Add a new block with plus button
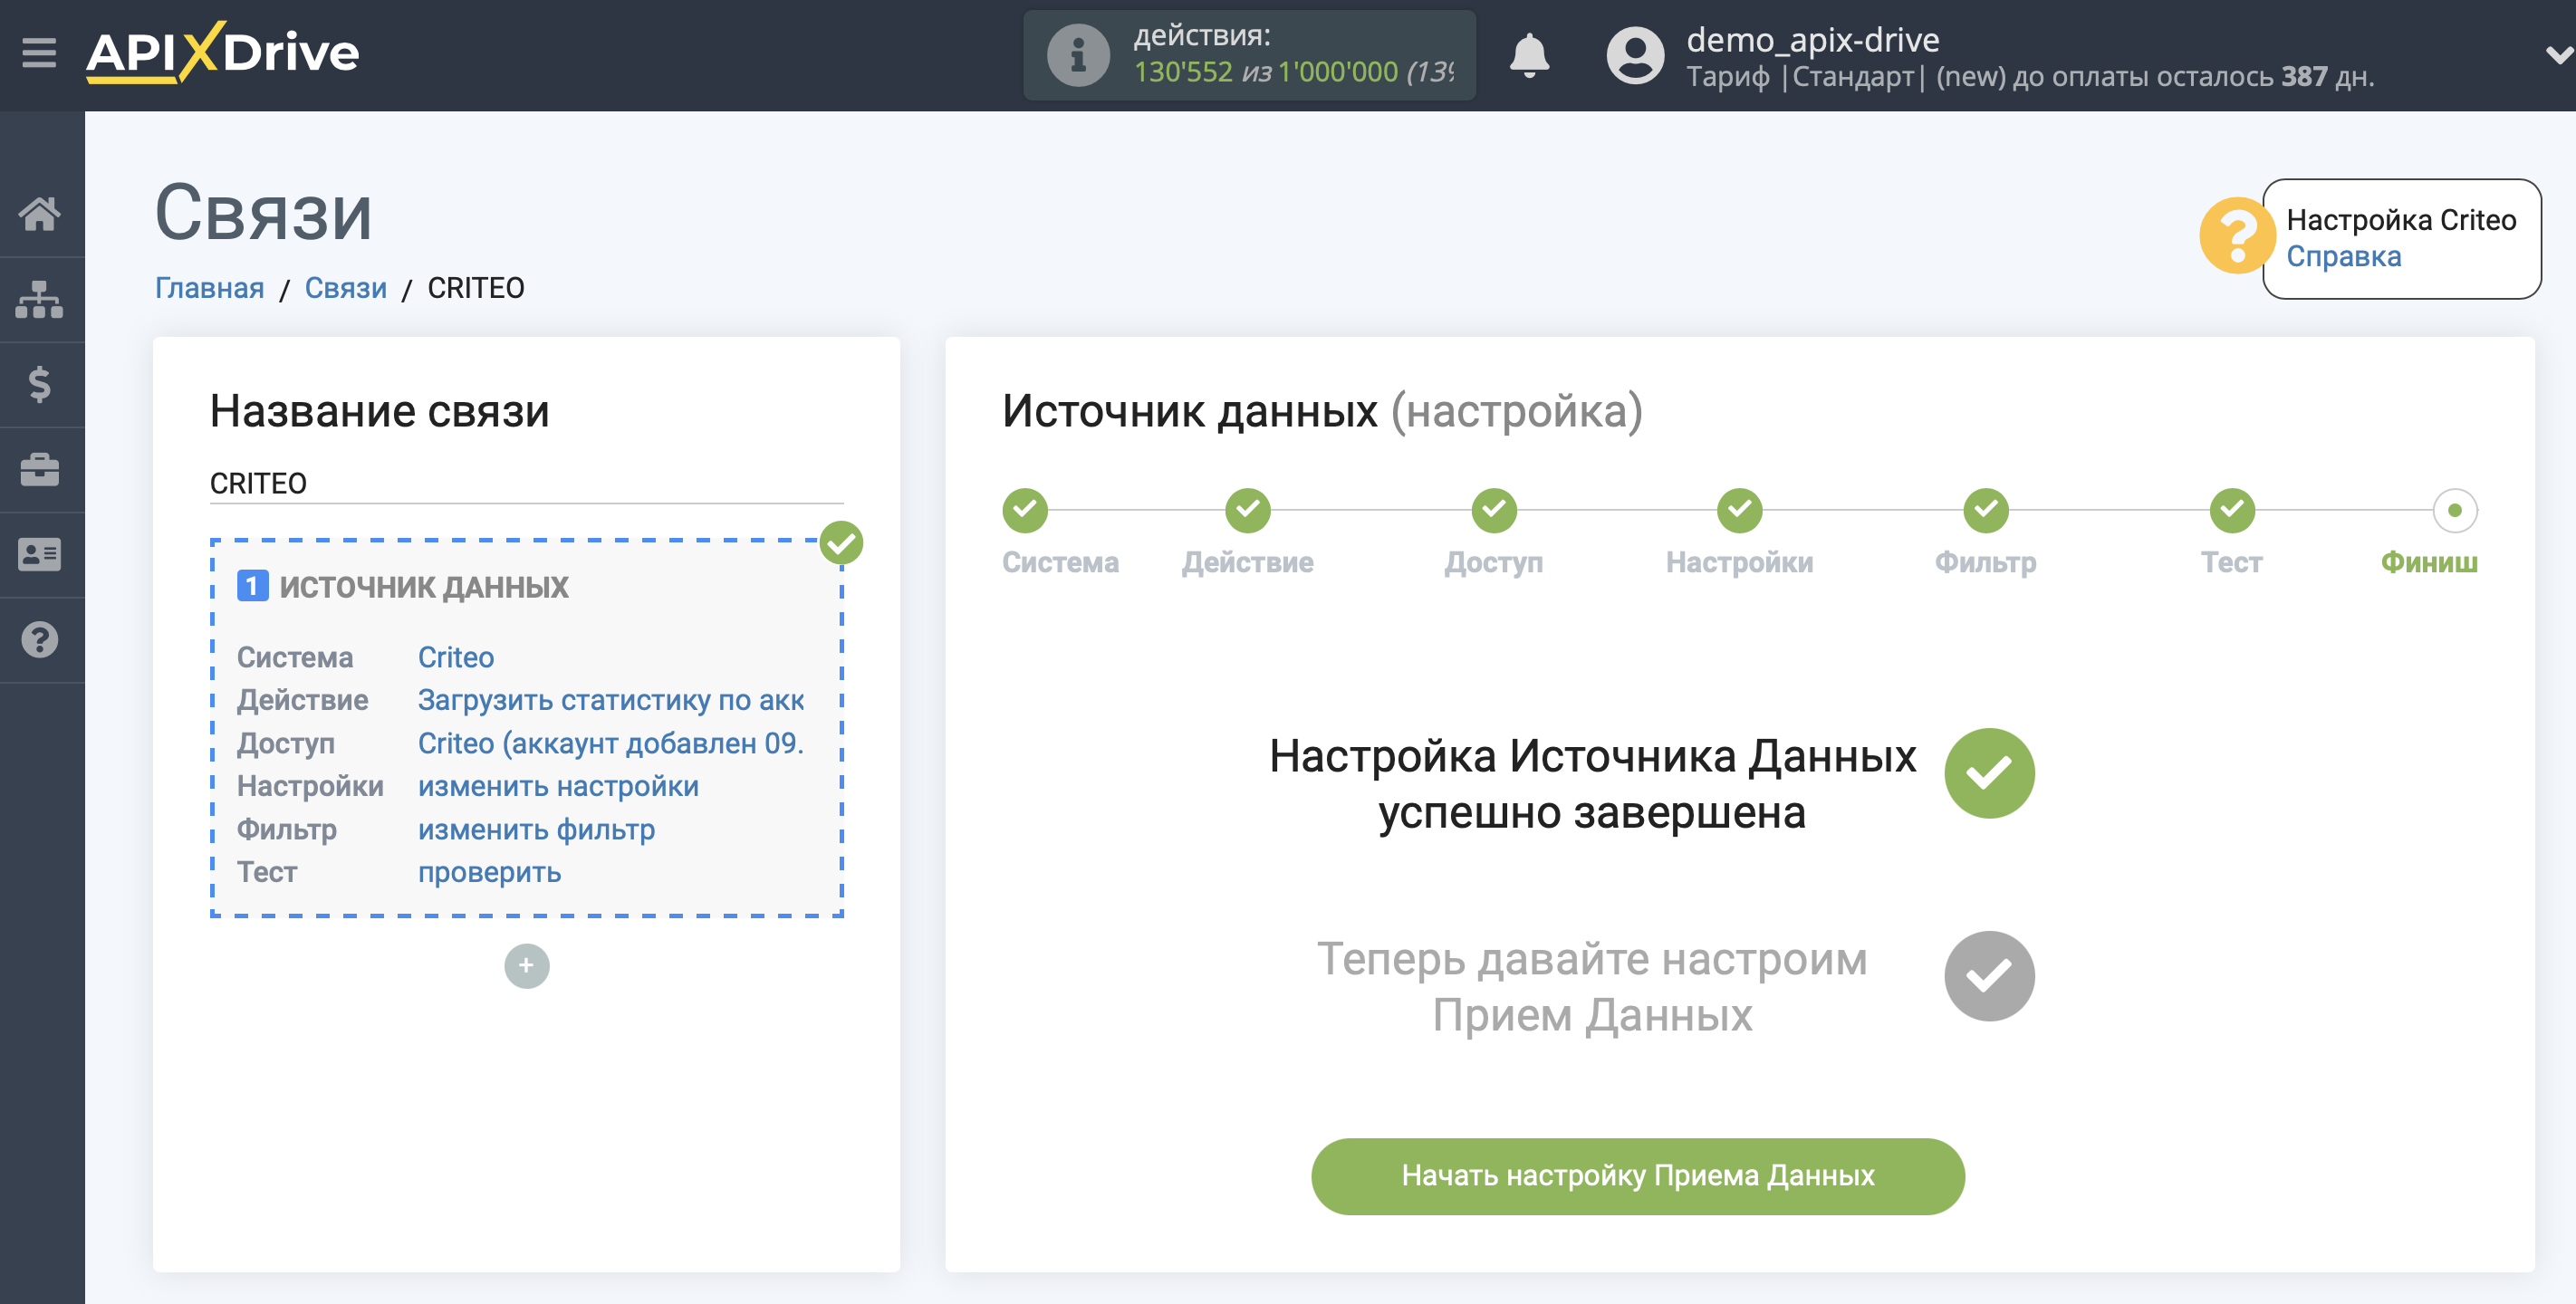Image resolution: width=2576 pixels, height=1304 pixels. pos(526,965)
